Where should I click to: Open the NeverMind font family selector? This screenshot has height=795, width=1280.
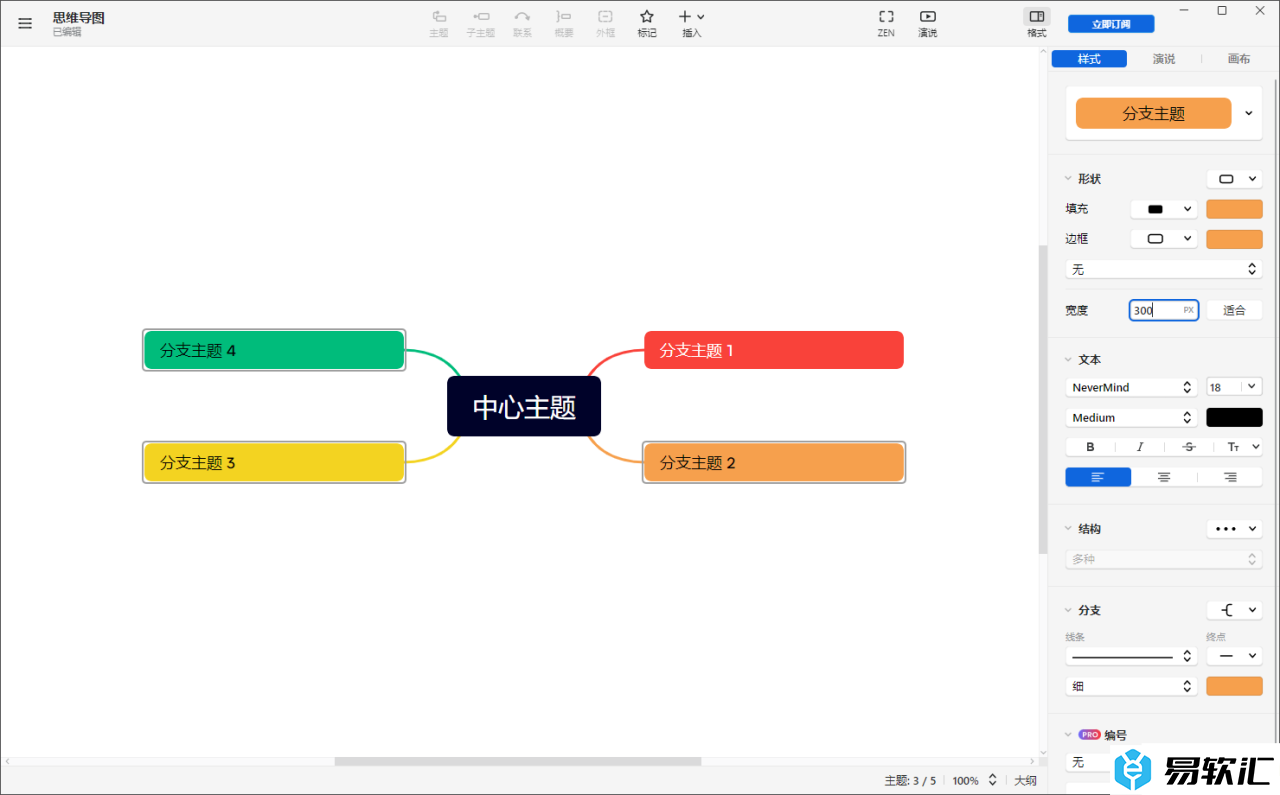point(1132,387)
